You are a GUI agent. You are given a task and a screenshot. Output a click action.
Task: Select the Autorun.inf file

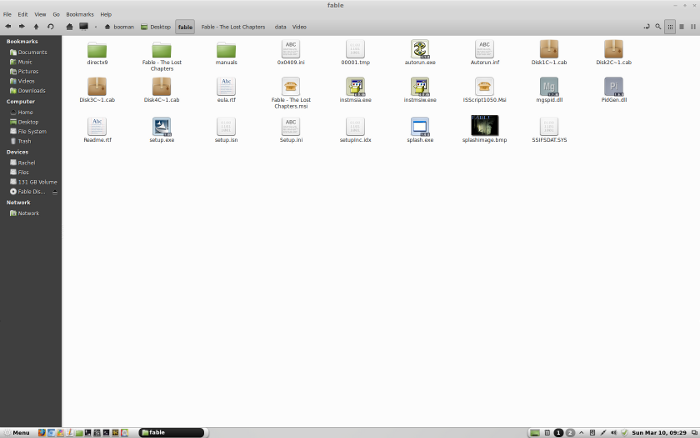(x=484, y=53)
